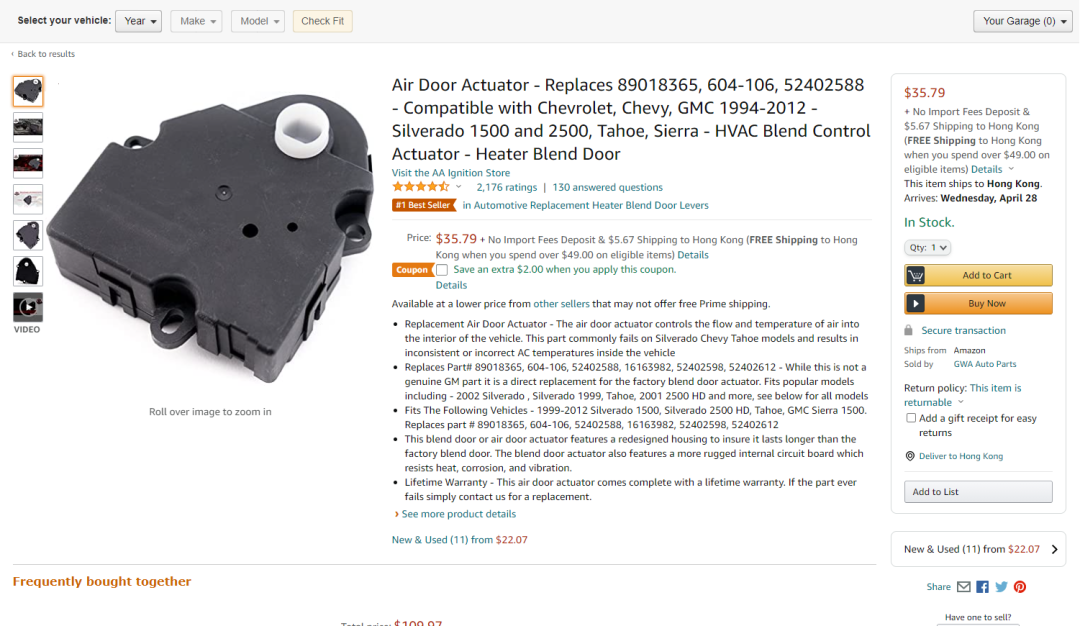Go back to search results

pos(43,54)
